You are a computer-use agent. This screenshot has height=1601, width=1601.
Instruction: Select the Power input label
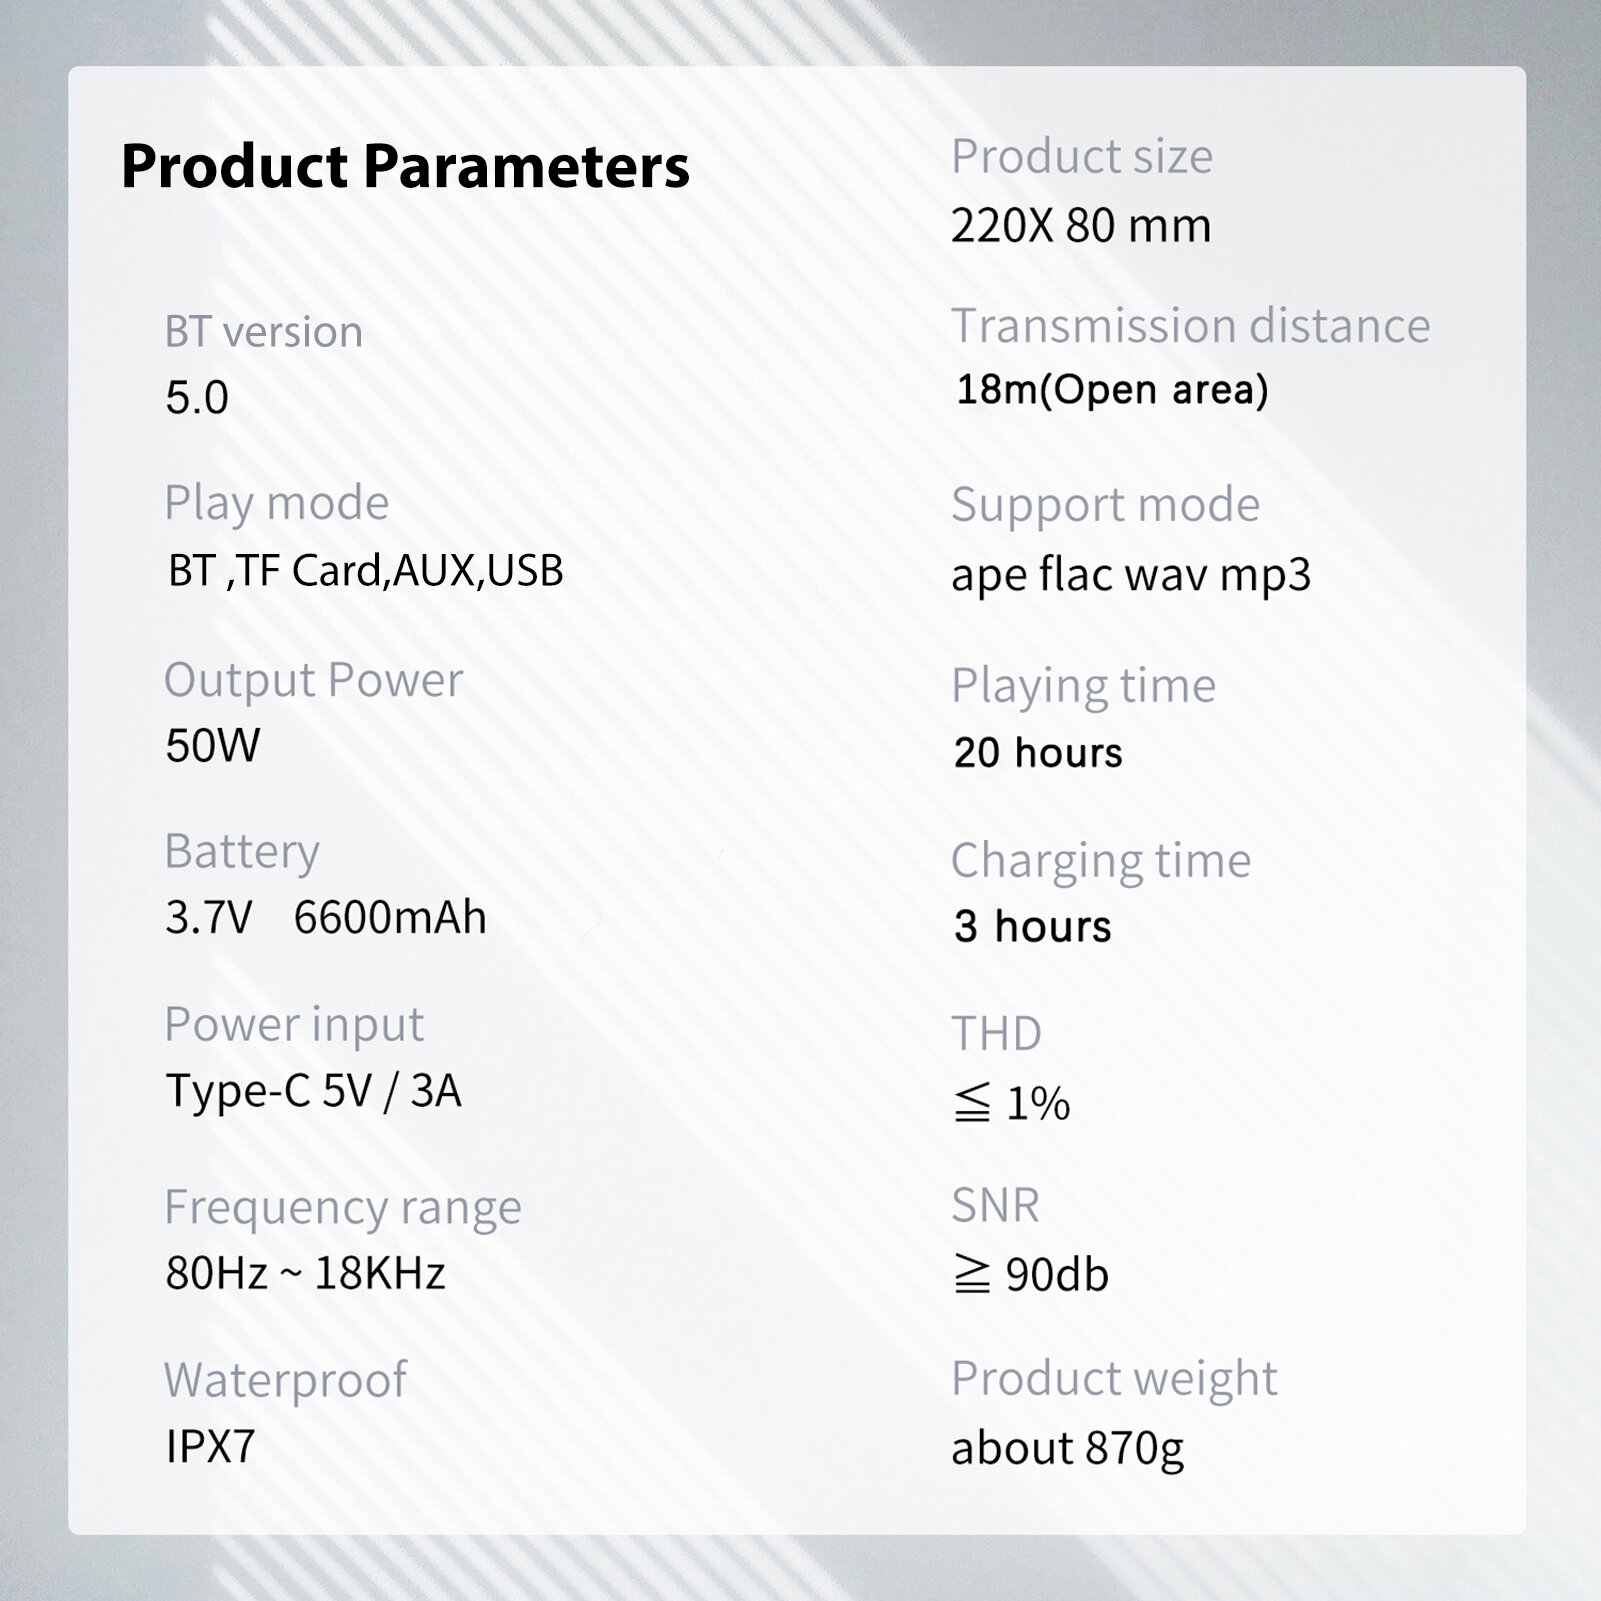(294, 1025)
